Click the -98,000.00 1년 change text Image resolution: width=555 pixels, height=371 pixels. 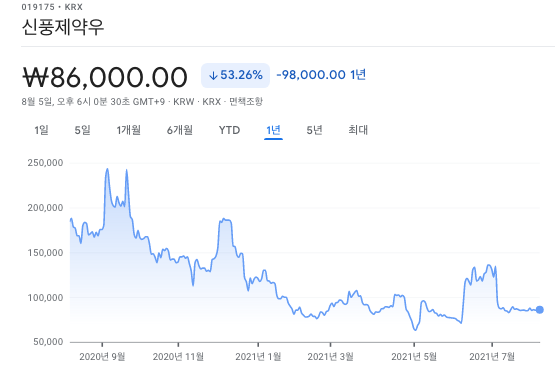pyautogui.click(x=321, y=75)
